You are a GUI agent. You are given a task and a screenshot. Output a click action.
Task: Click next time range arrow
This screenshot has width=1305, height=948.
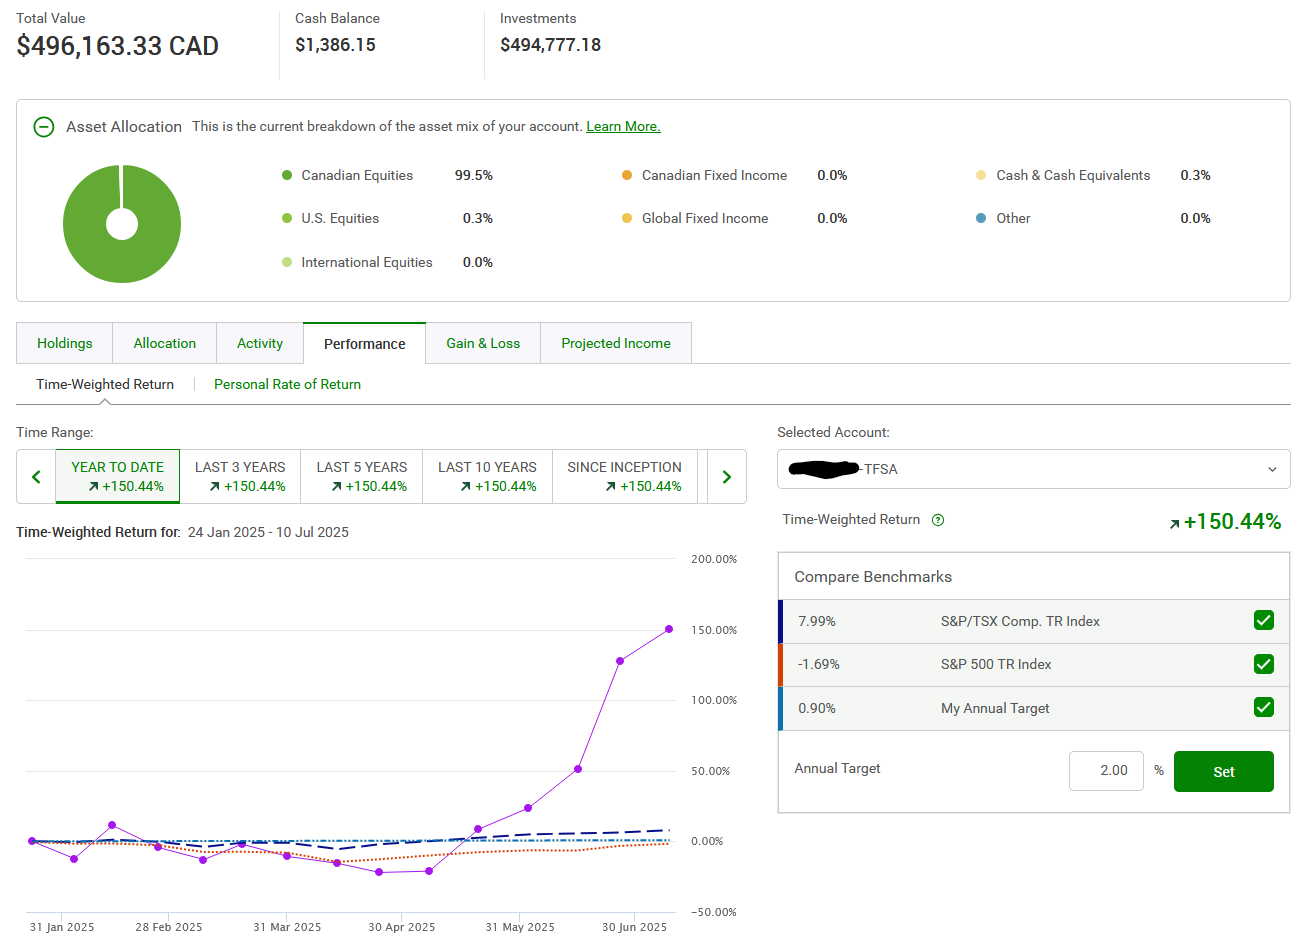click(x=727, y=477)
